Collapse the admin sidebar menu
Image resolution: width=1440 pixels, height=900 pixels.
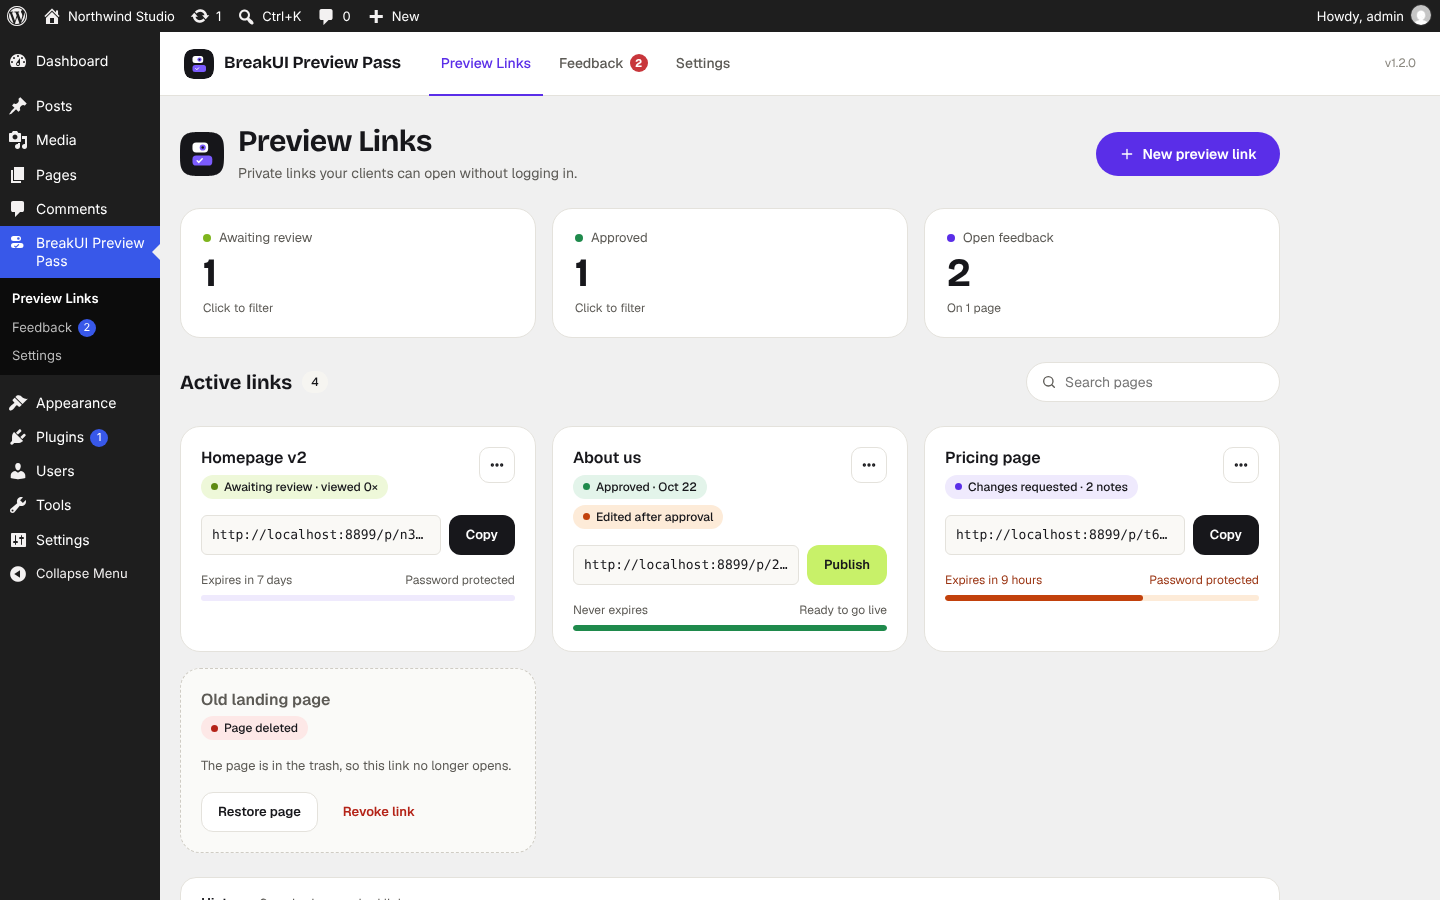80,573
